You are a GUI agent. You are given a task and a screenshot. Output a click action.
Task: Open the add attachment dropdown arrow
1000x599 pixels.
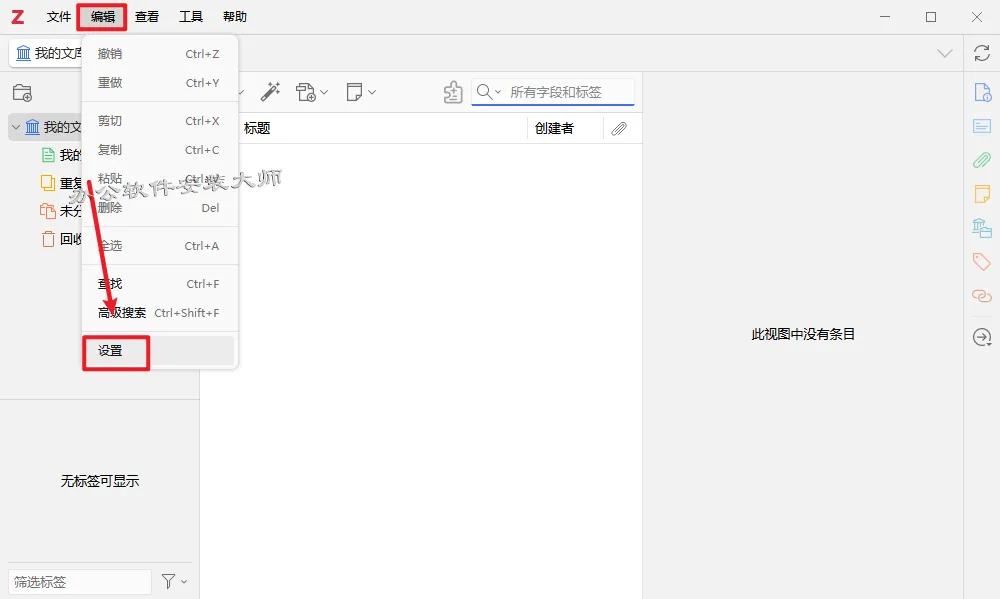point(324,92)
